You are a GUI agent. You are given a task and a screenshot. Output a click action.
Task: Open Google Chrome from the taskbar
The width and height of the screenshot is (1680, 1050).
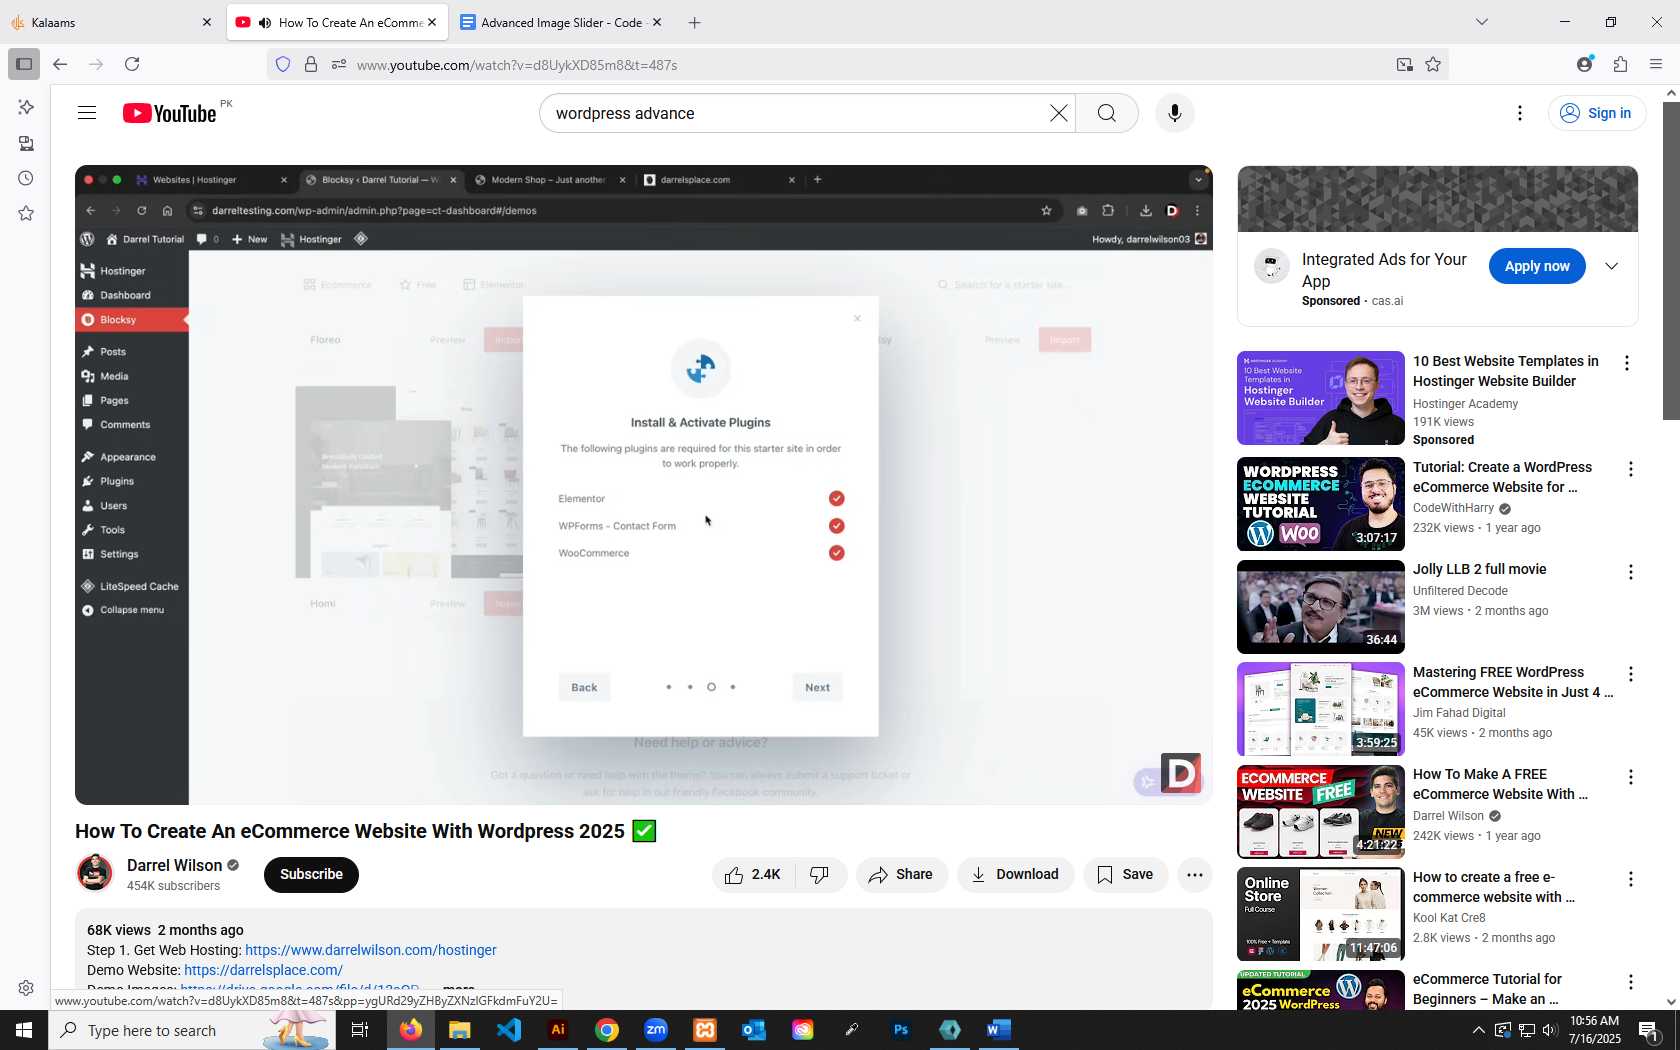click(x=607, y=1030)
